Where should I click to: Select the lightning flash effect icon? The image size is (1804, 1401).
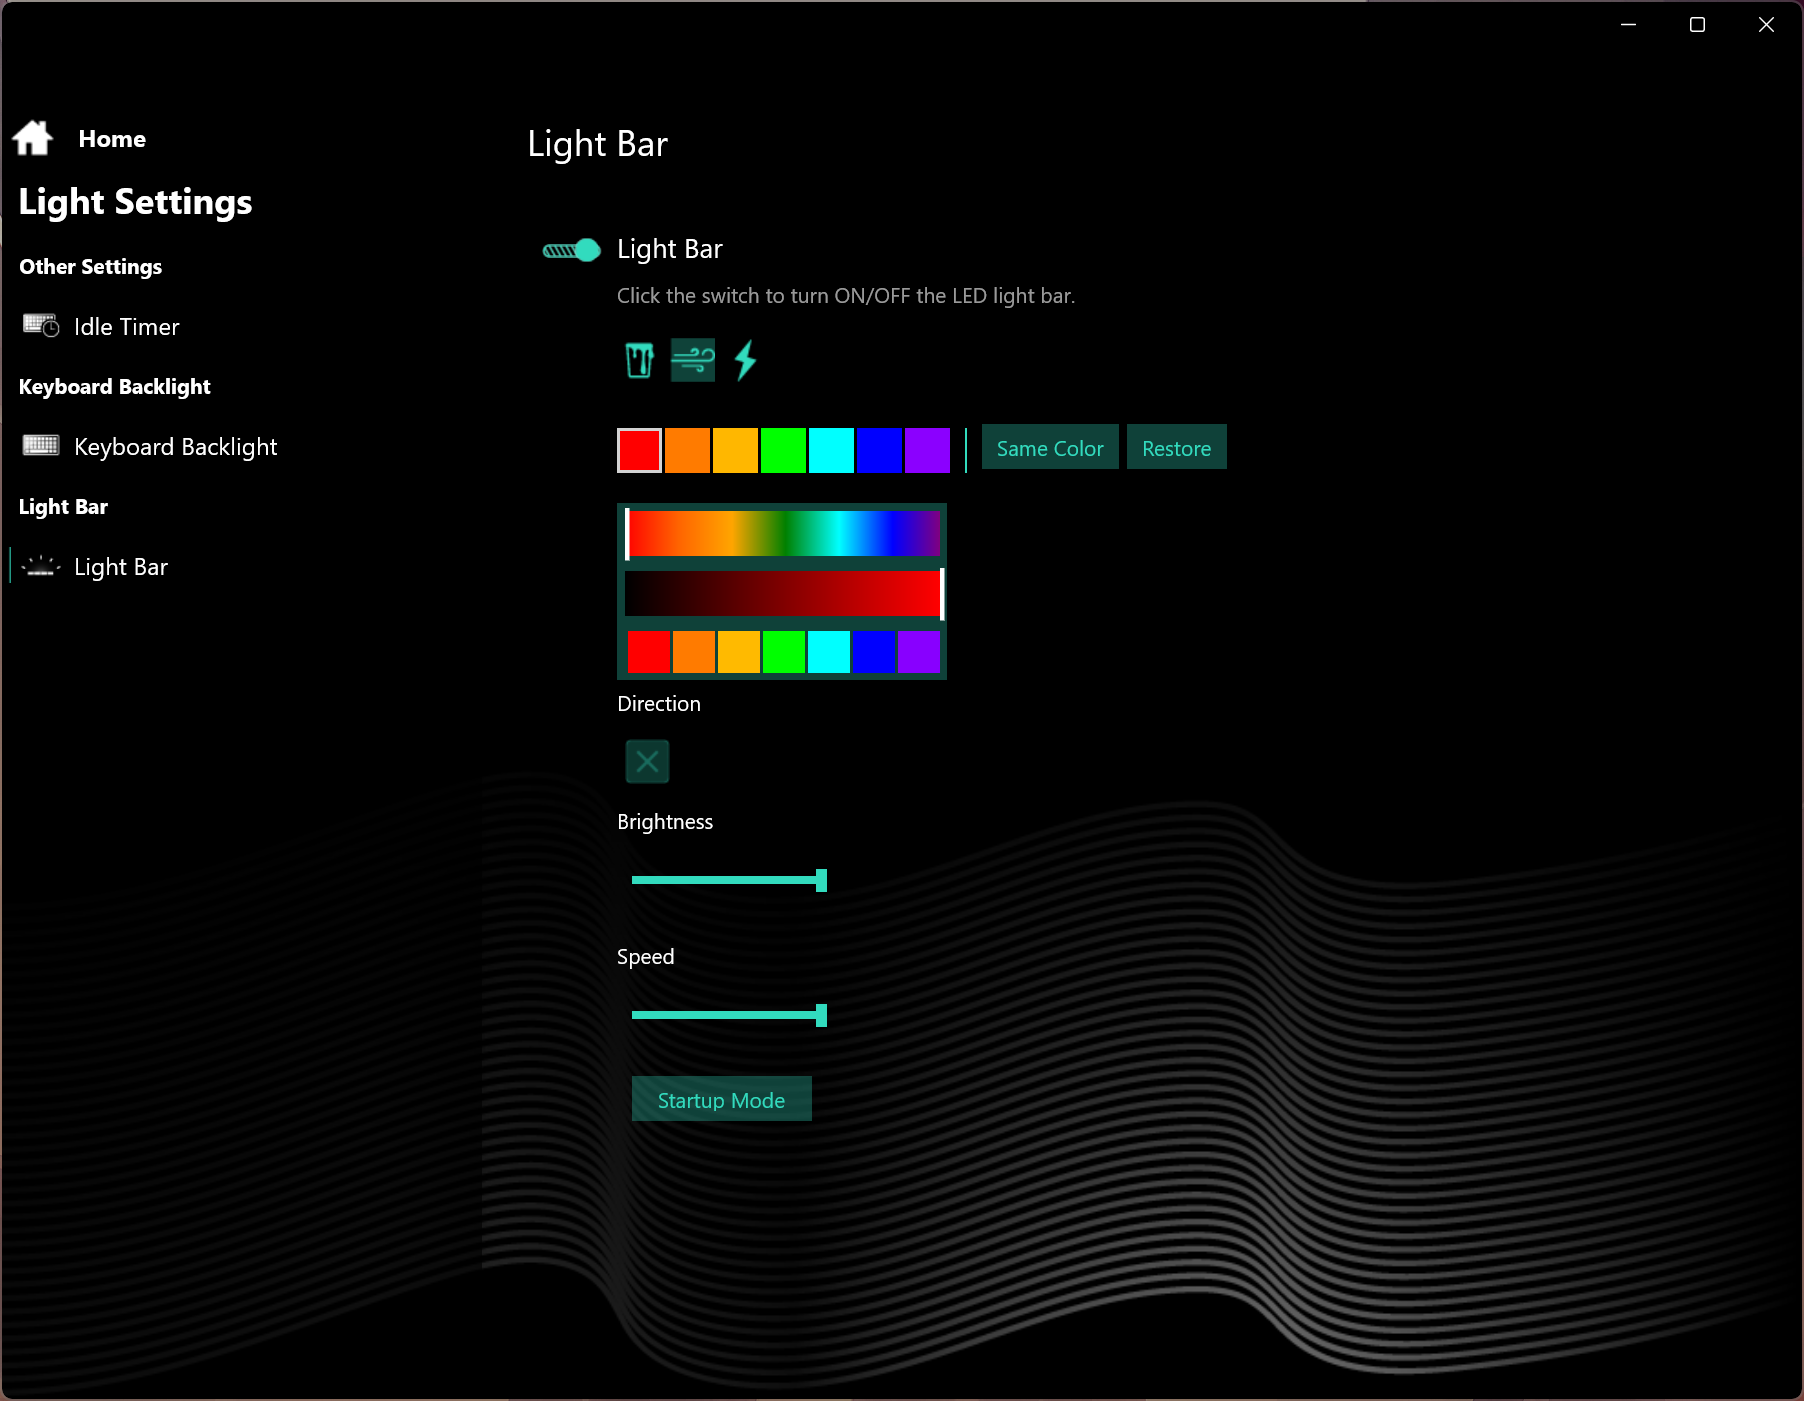tap(745, 360)
